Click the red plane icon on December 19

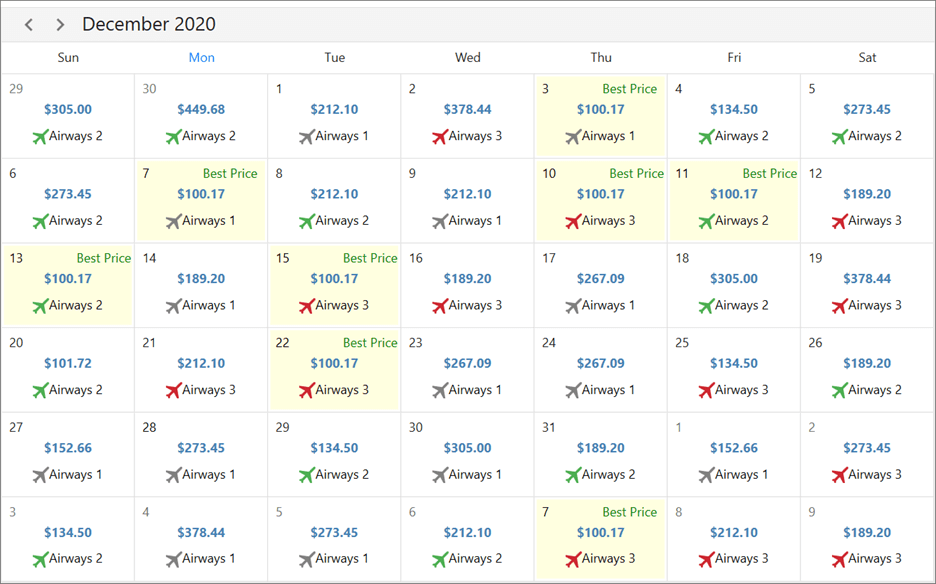point(838,305)
